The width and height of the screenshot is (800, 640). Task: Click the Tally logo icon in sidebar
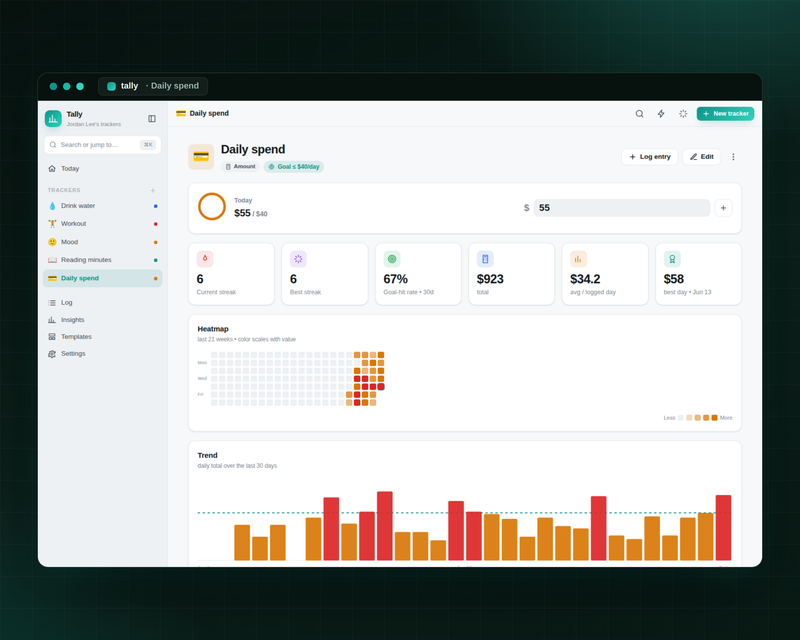point(53,119)
